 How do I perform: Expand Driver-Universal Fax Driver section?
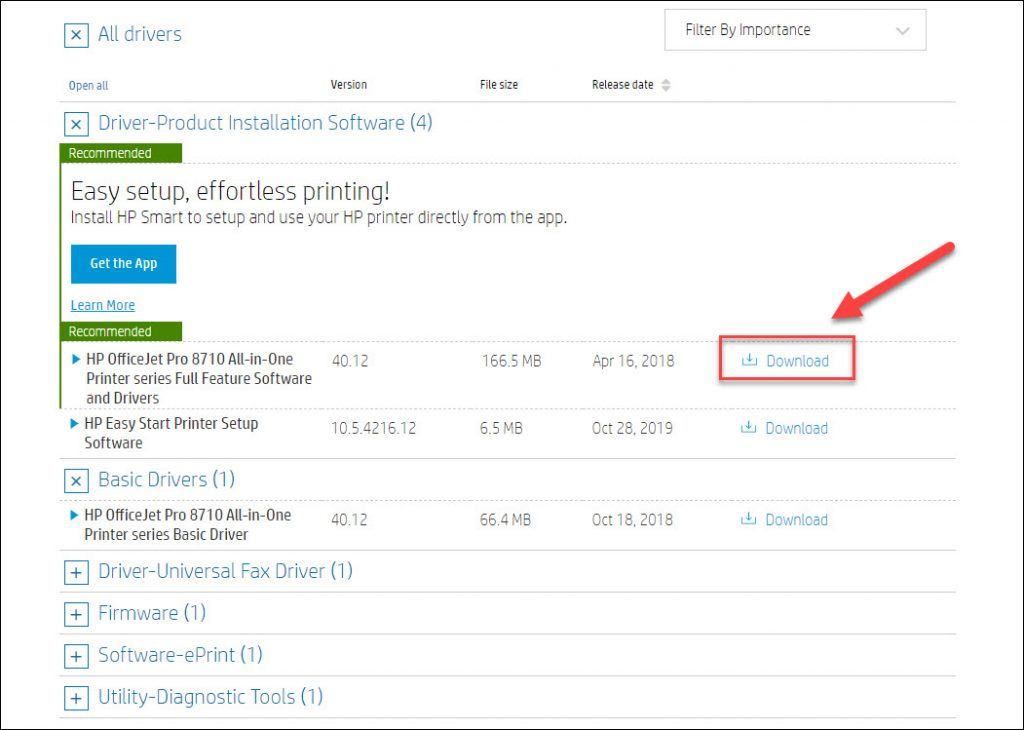(76, 573)
